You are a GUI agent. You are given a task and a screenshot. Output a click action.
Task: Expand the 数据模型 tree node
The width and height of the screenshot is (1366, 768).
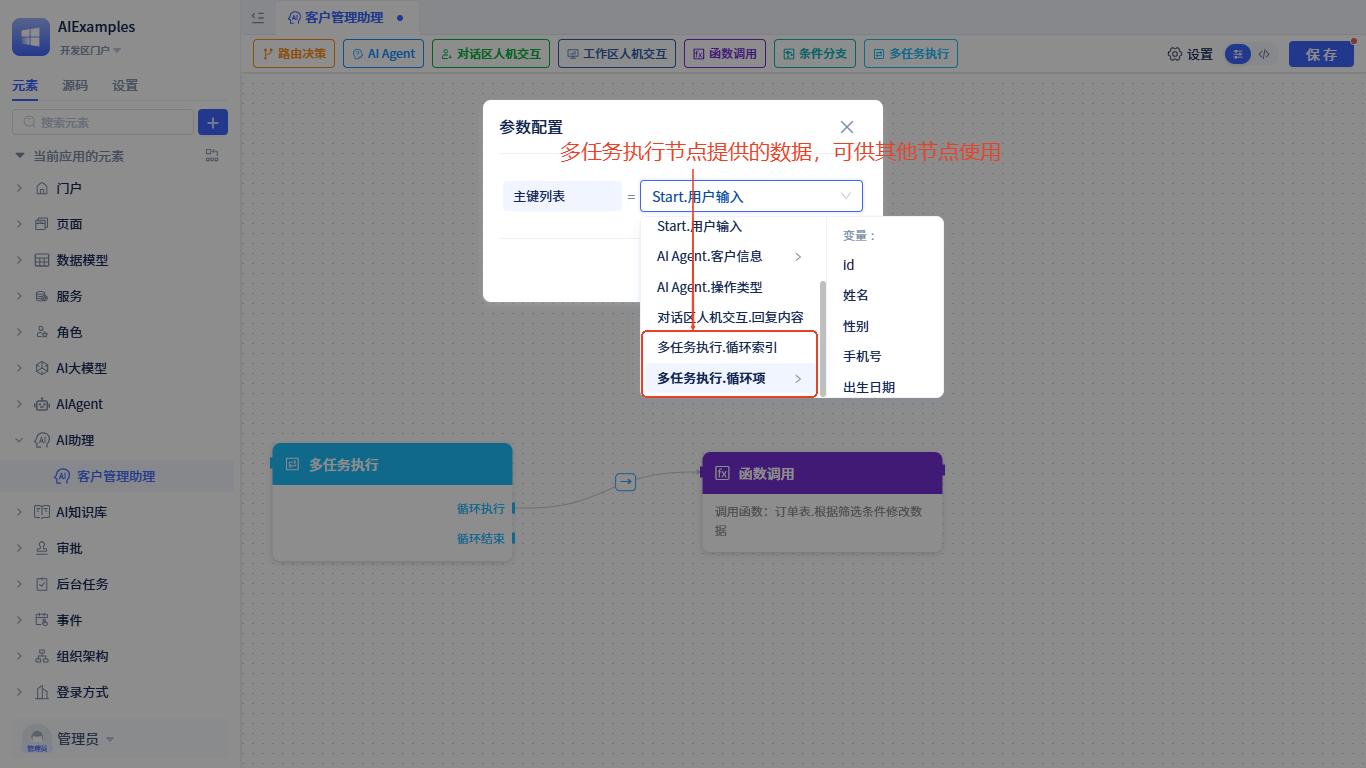(19, 260)
